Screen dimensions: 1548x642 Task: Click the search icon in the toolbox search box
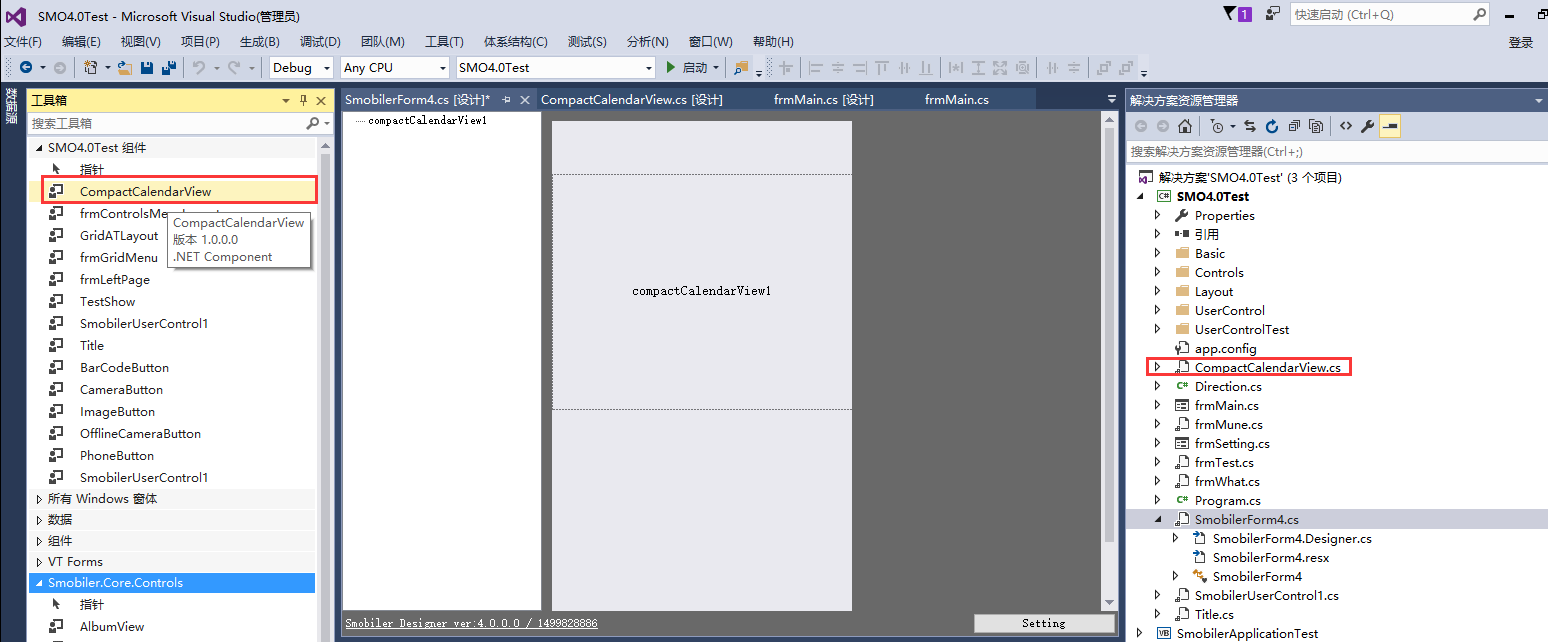(313, 123)
